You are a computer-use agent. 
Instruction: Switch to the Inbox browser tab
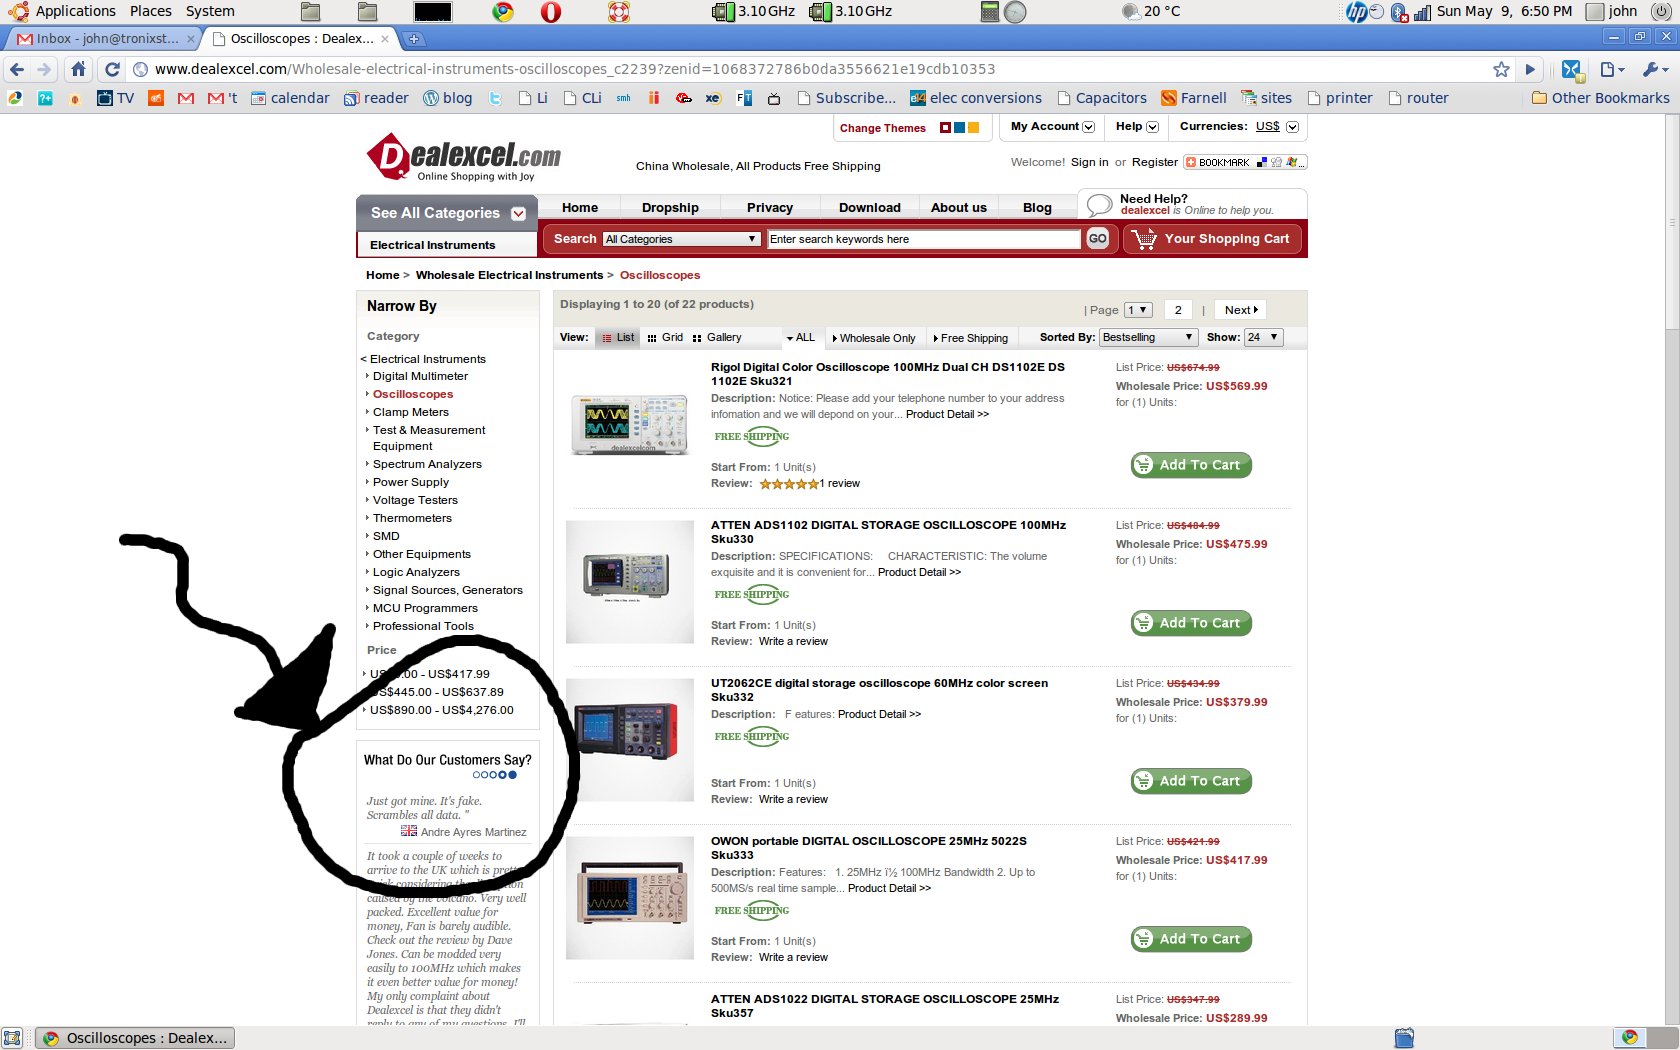[x=95, y=38]
